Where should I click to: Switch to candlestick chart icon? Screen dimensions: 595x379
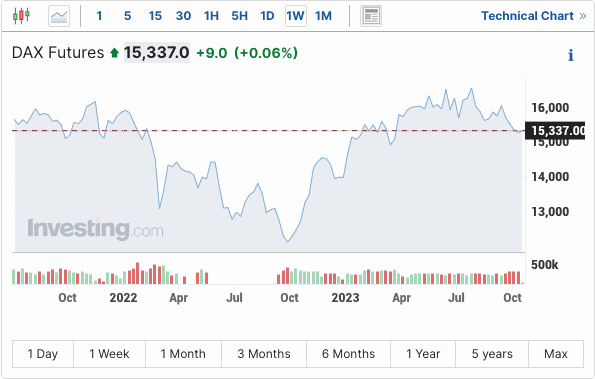point(21,16)
